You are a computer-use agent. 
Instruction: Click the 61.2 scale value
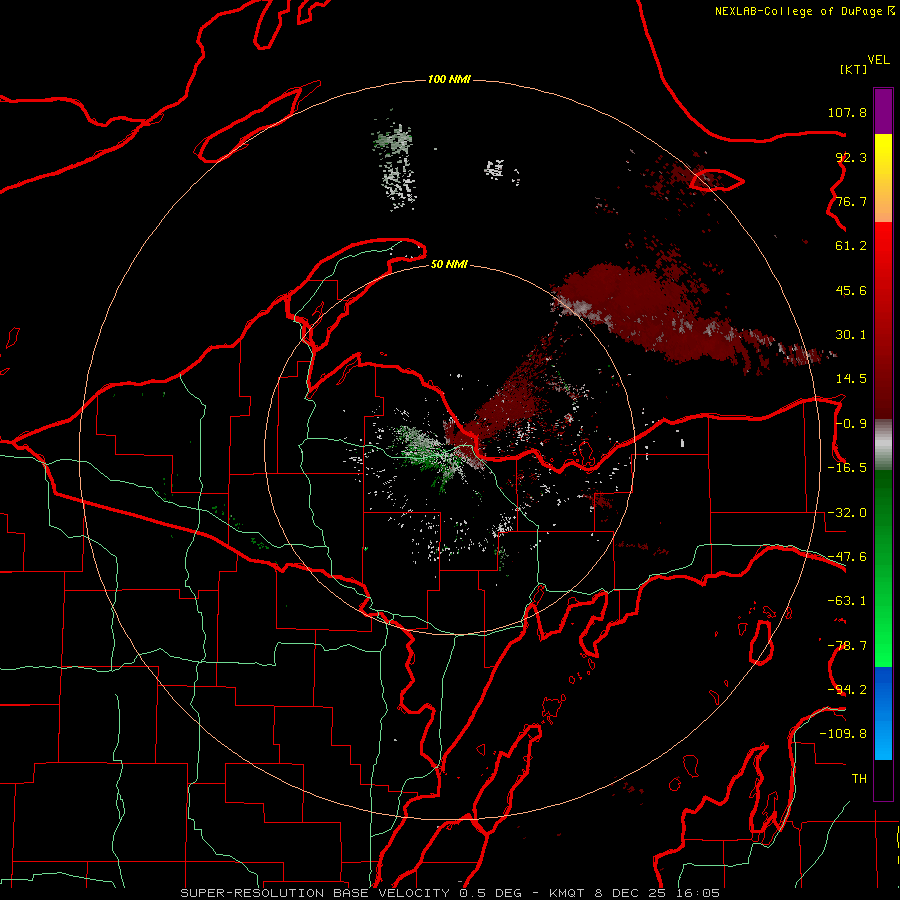click(x=851, y=246)
